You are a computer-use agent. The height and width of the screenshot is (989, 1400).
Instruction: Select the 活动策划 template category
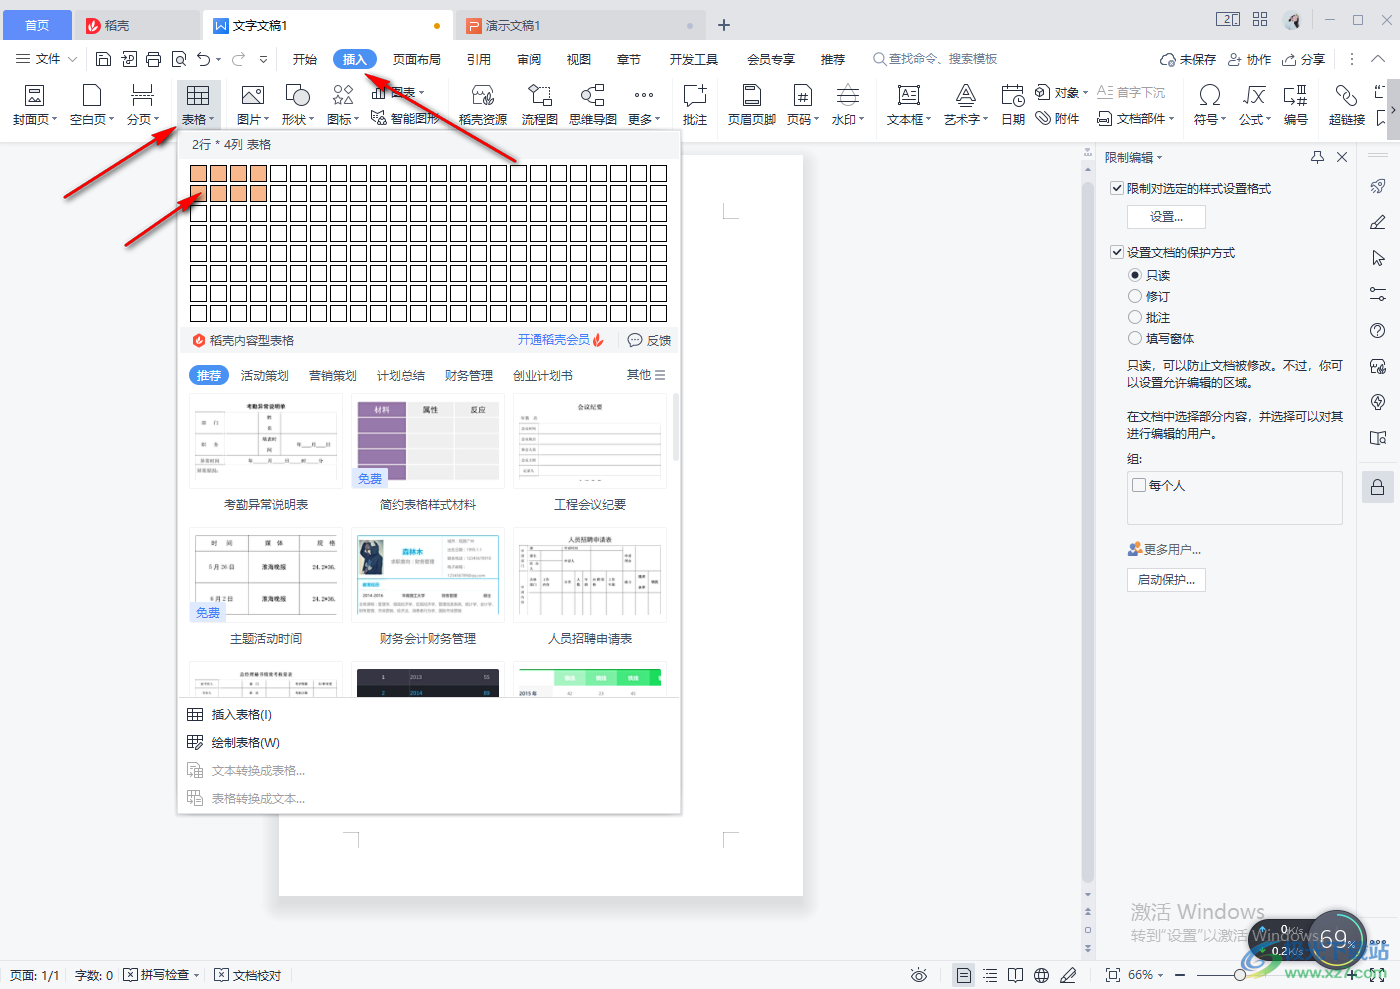[x=265, y=375]
